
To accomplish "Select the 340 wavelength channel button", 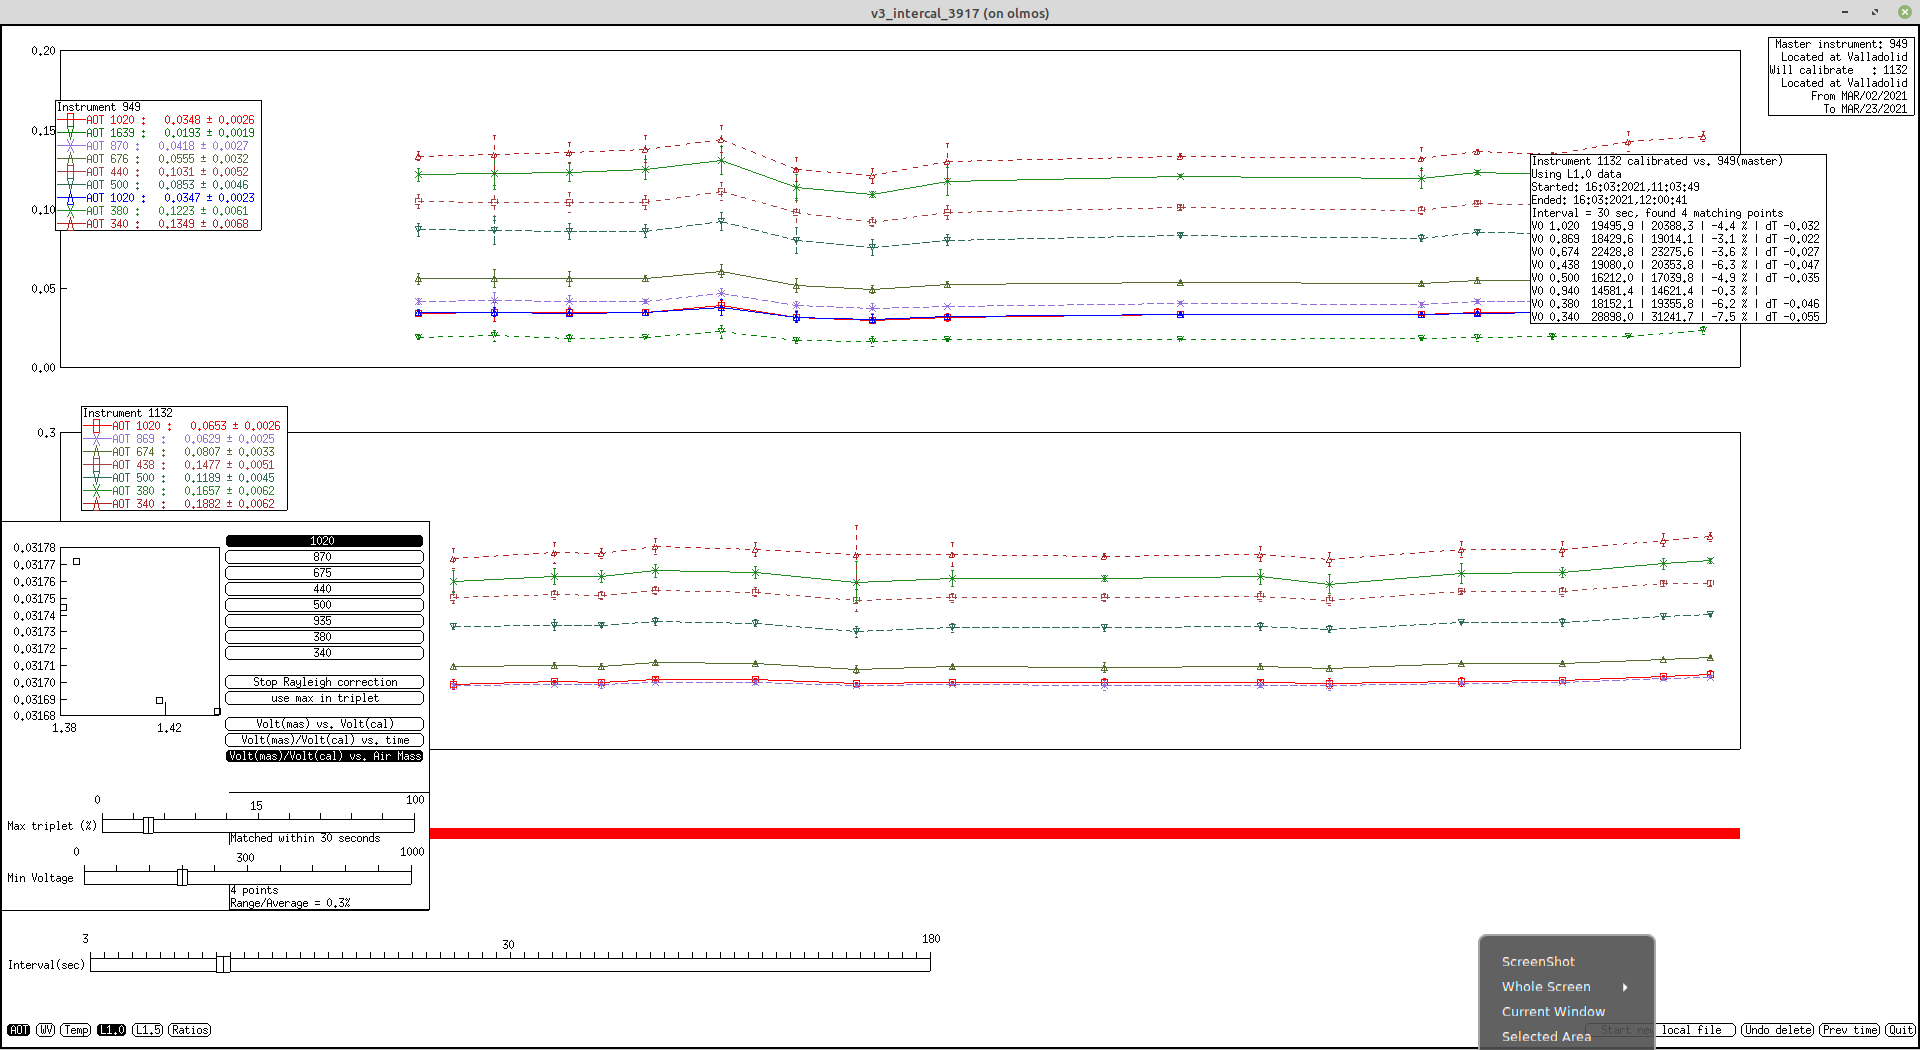I will 324,653.
